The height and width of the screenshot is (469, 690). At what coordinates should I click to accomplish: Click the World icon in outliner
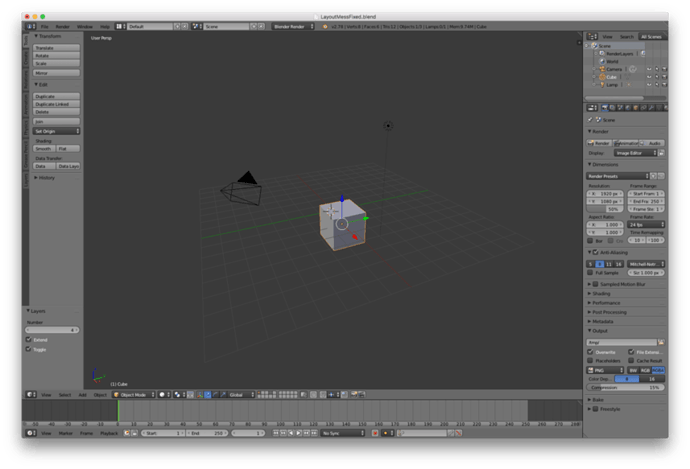click(x=602, y=62)
